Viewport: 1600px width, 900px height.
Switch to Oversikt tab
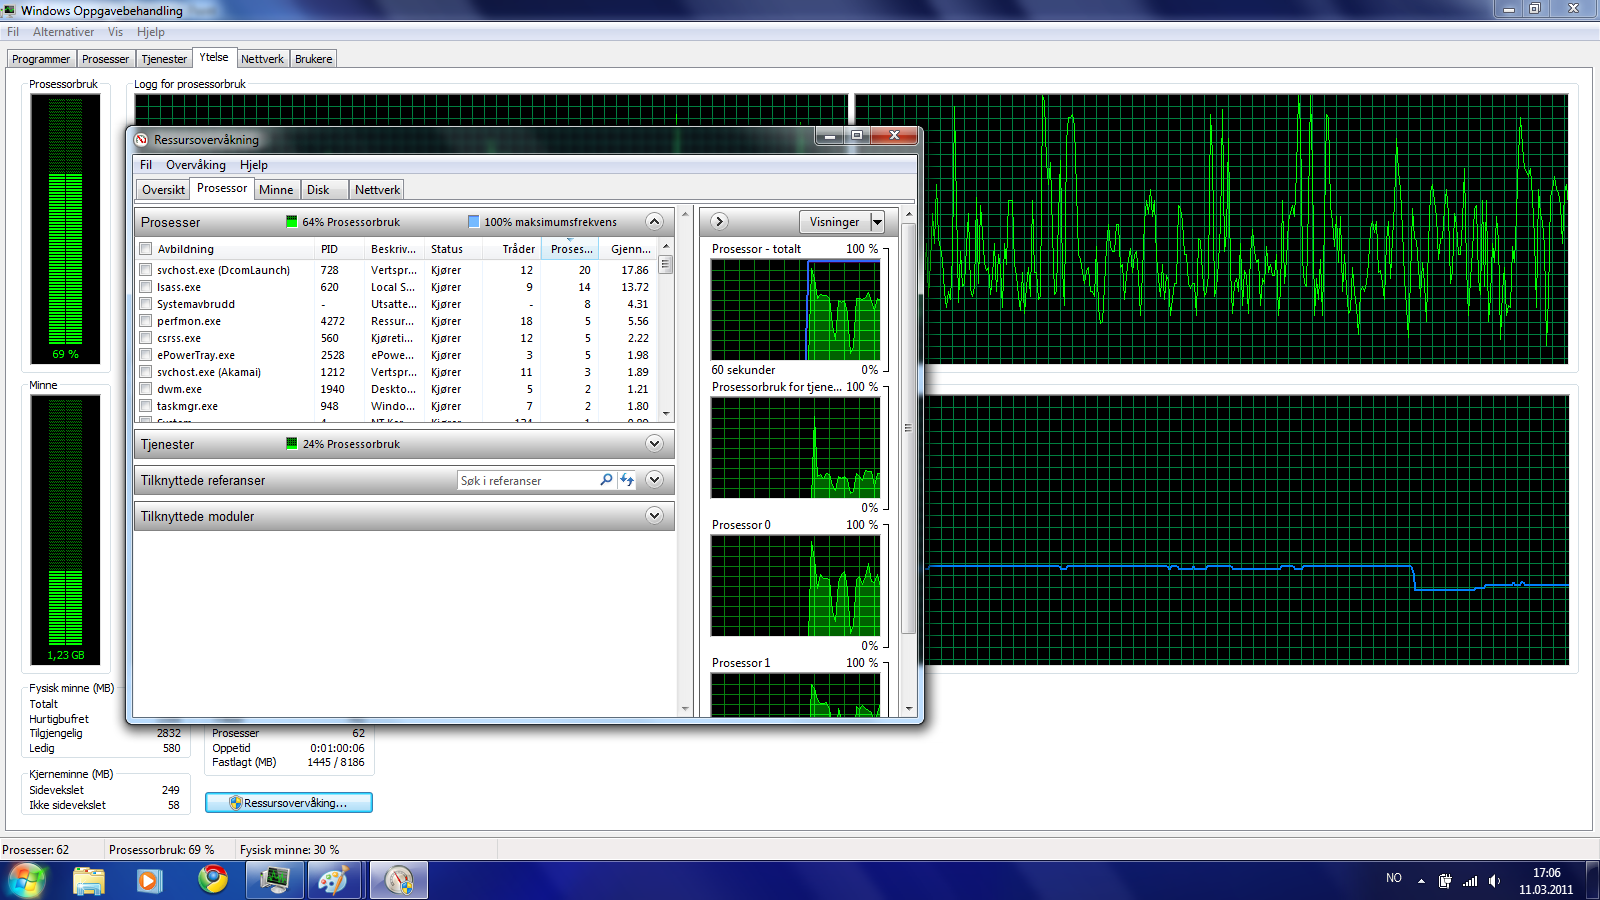point(163,190)
